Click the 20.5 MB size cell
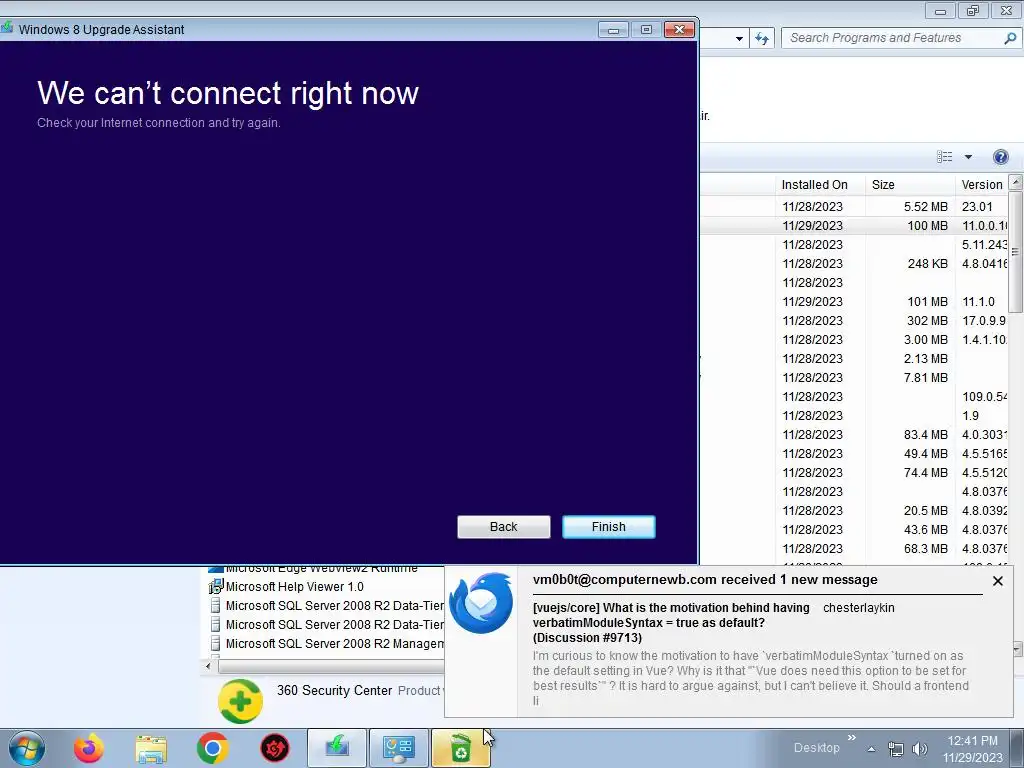The image size is (1024, 768). 925,511
